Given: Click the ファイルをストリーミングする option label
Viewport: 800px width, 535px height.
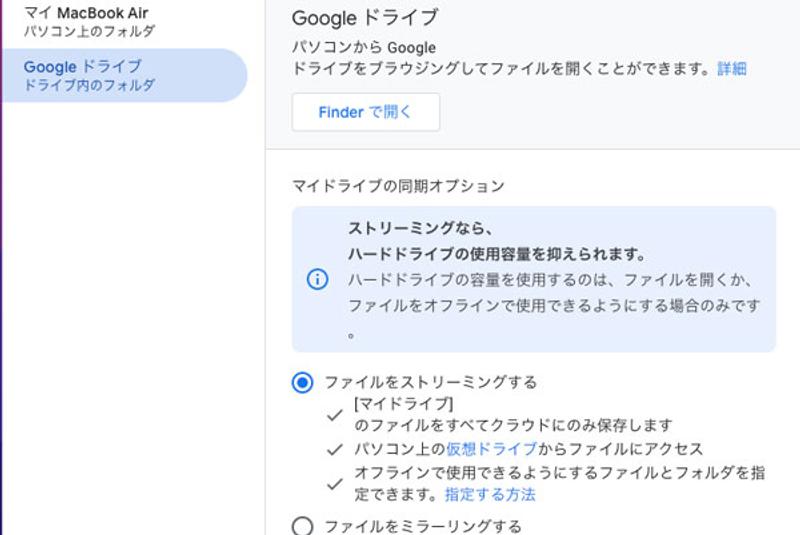Looking at the screenshot, I should 431,383.
